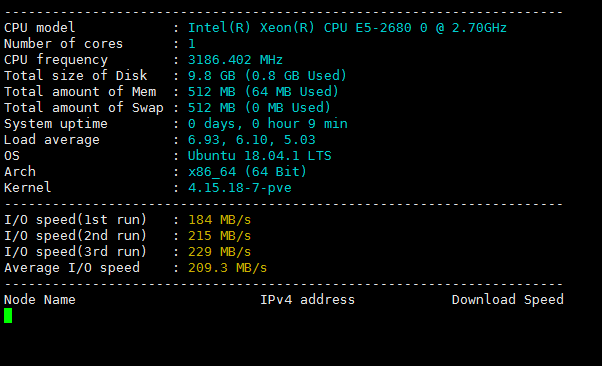The width and height of the screenshot is (602, 366).
Task: Click the Node Name column header
Action: 40,300
